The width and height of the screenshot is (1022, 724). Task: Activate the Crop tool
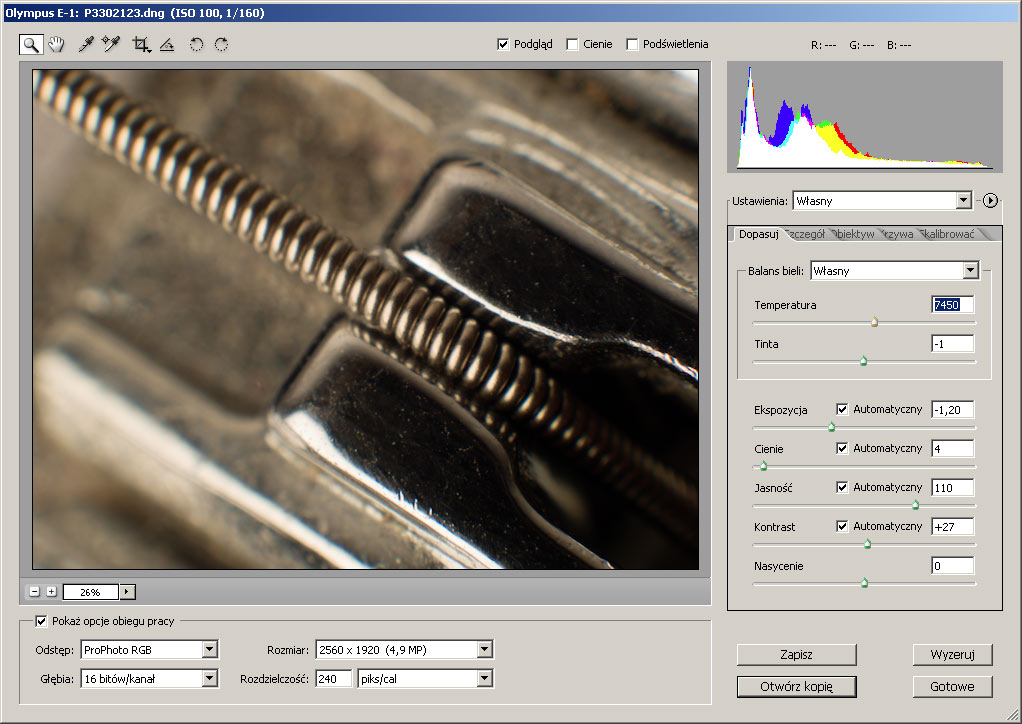coord(141,44)
